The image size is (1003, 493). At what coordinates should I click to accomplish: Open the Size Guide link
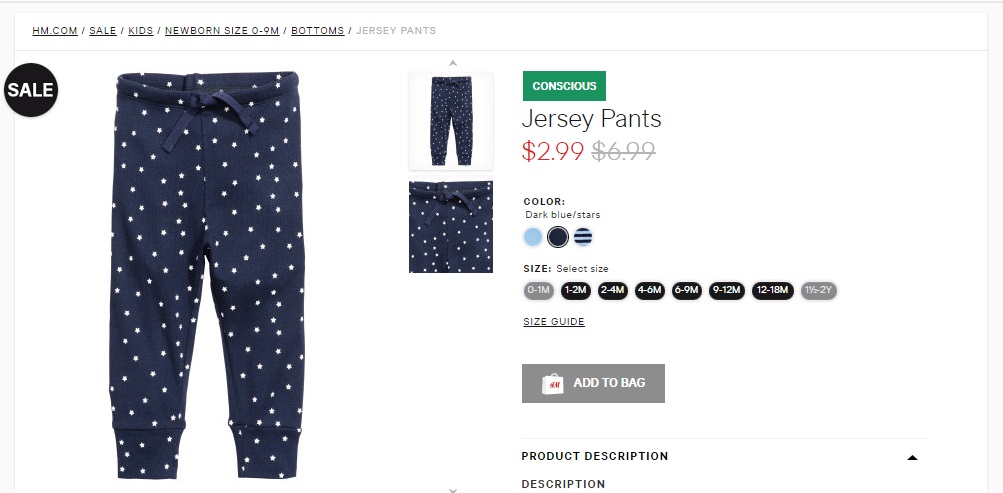point(553,322)
